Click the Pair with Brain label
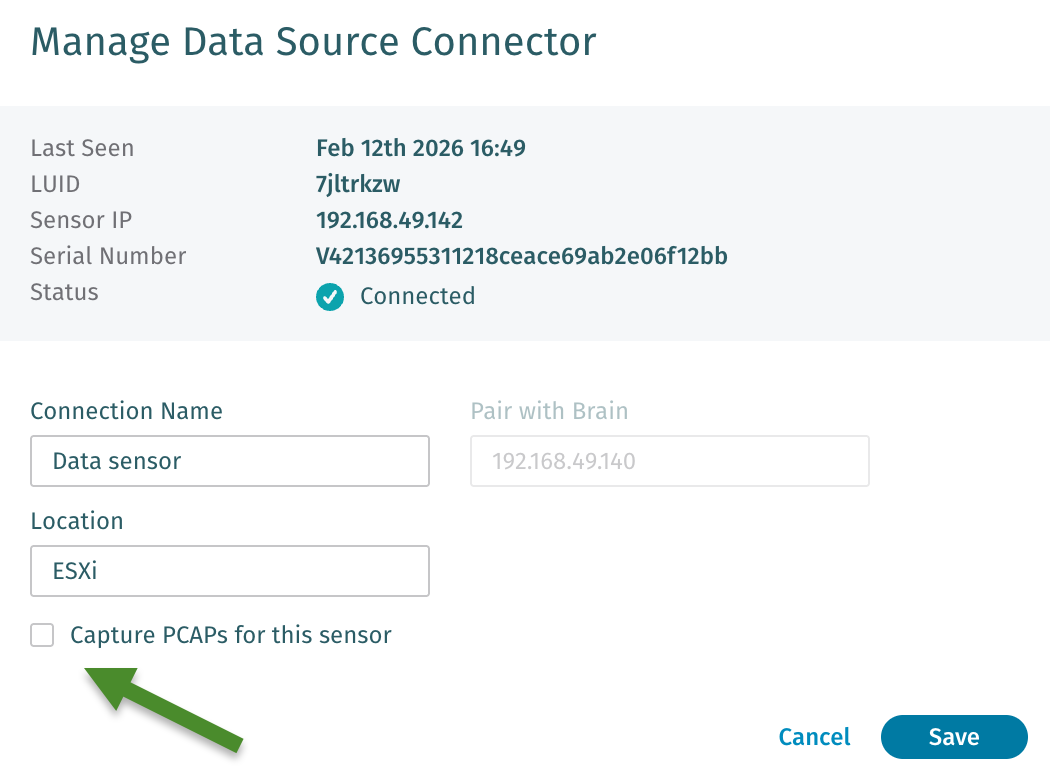 tap(549, 411)
